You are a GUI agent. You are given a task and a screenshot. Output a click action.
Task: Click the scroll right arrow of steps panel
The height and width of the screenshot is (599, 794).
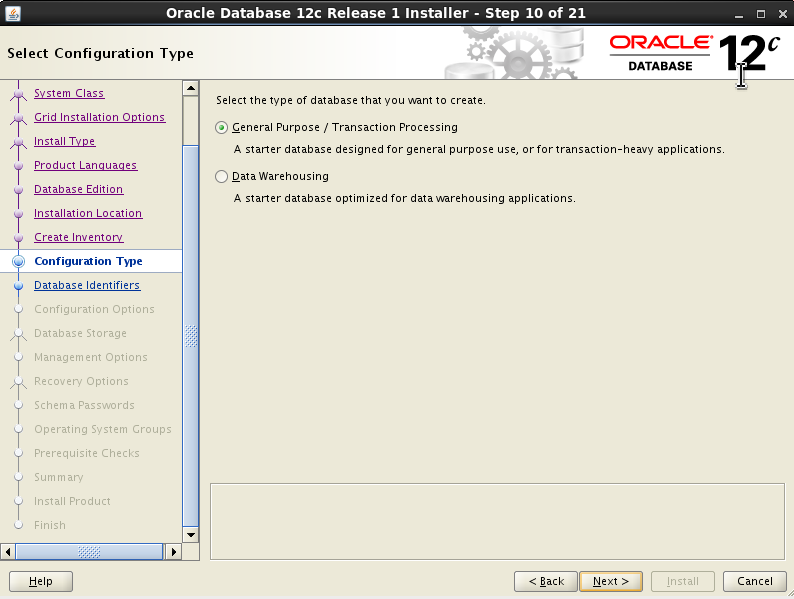click(173, 551)
